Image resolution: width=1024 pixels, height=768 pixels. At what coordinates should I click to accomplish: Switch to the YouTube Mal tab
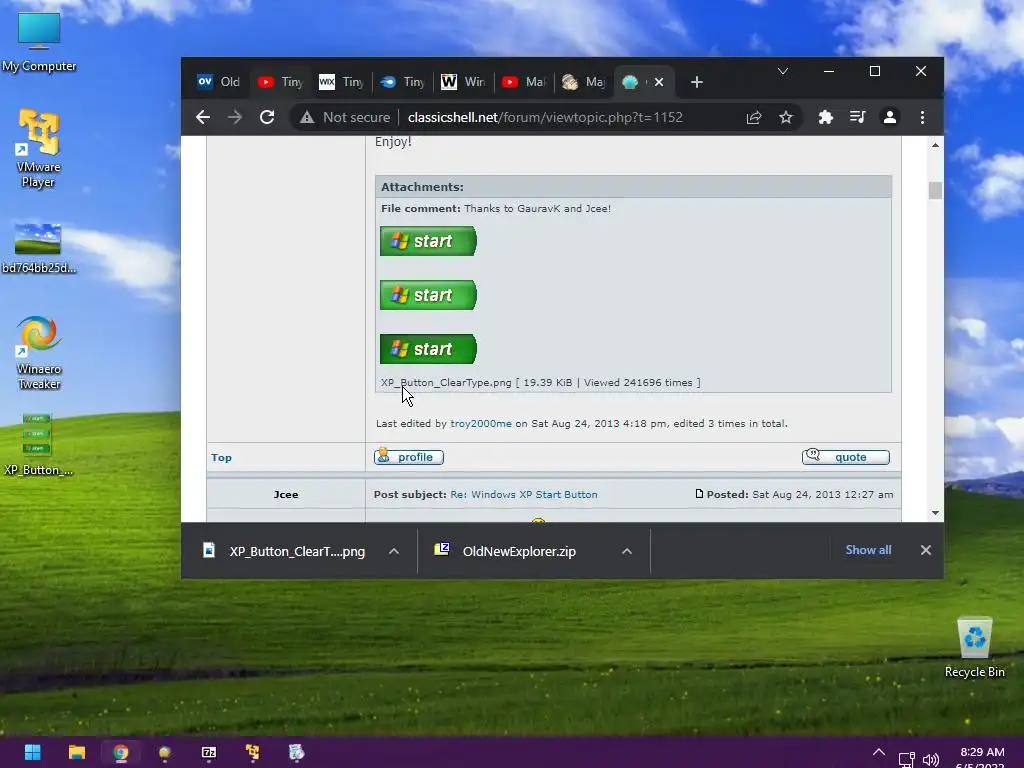pyautogui.click(x=524, y=82)
